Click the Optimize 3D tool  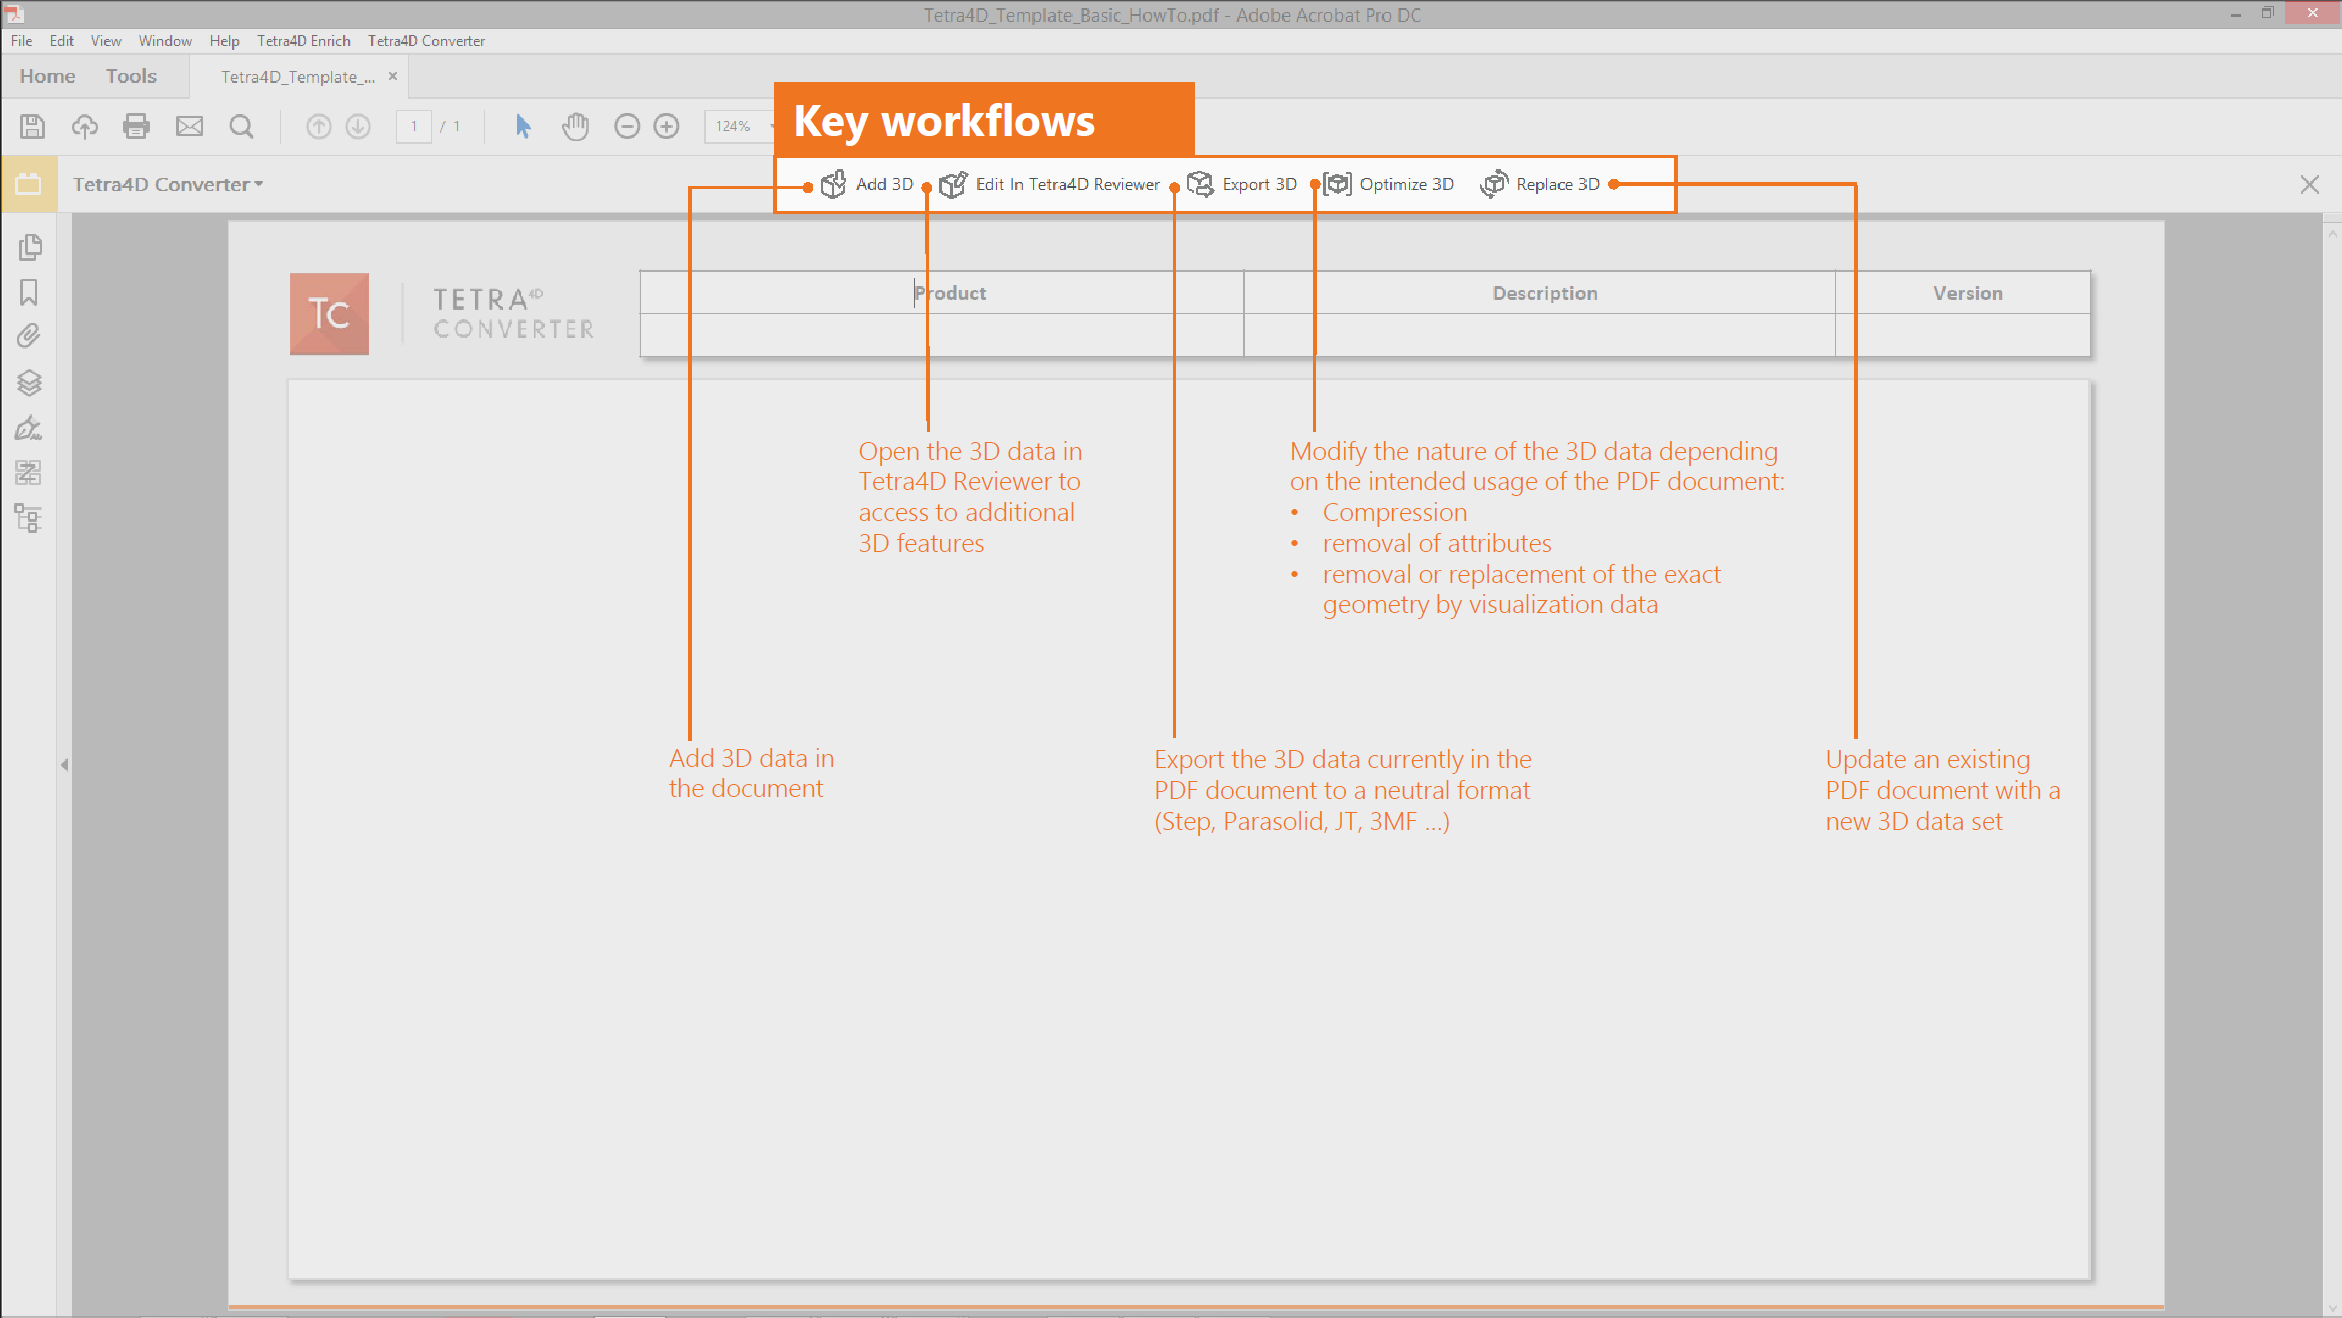1389,184
